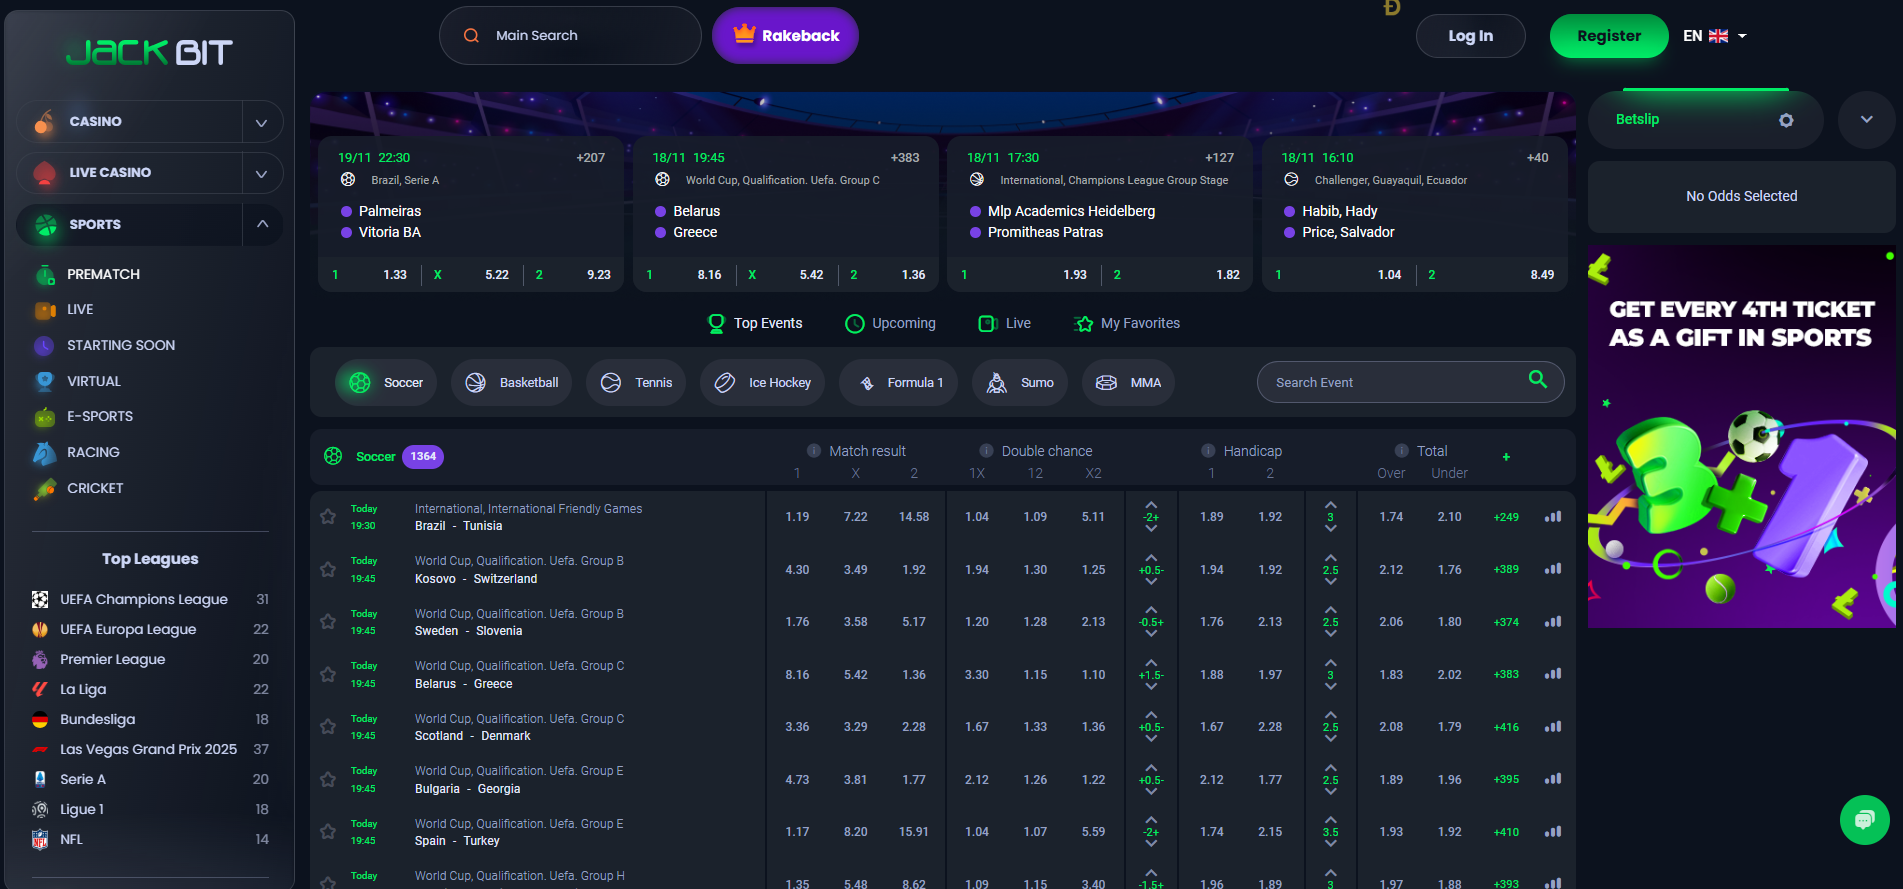
Task: Open statistics icon for Bulgaria - Georgia
Action: 1553,779
